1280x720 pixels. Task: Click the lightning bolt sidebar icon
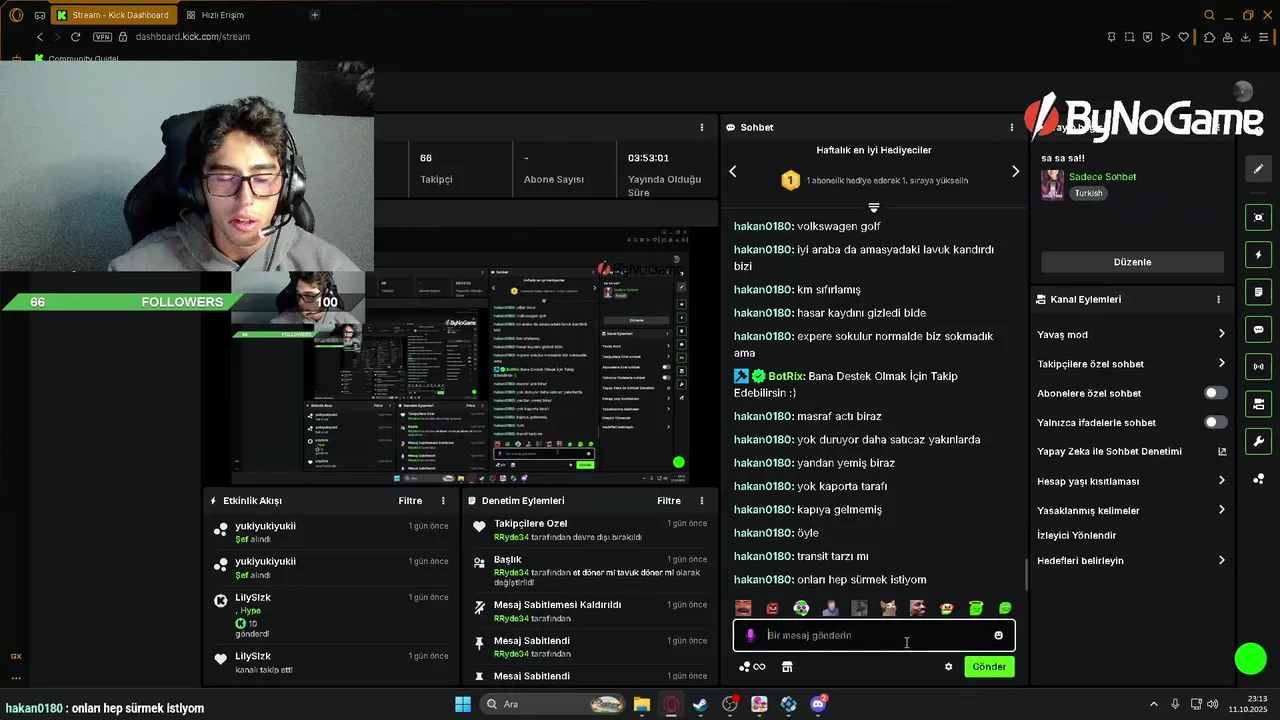click(x=1258, y=255)
